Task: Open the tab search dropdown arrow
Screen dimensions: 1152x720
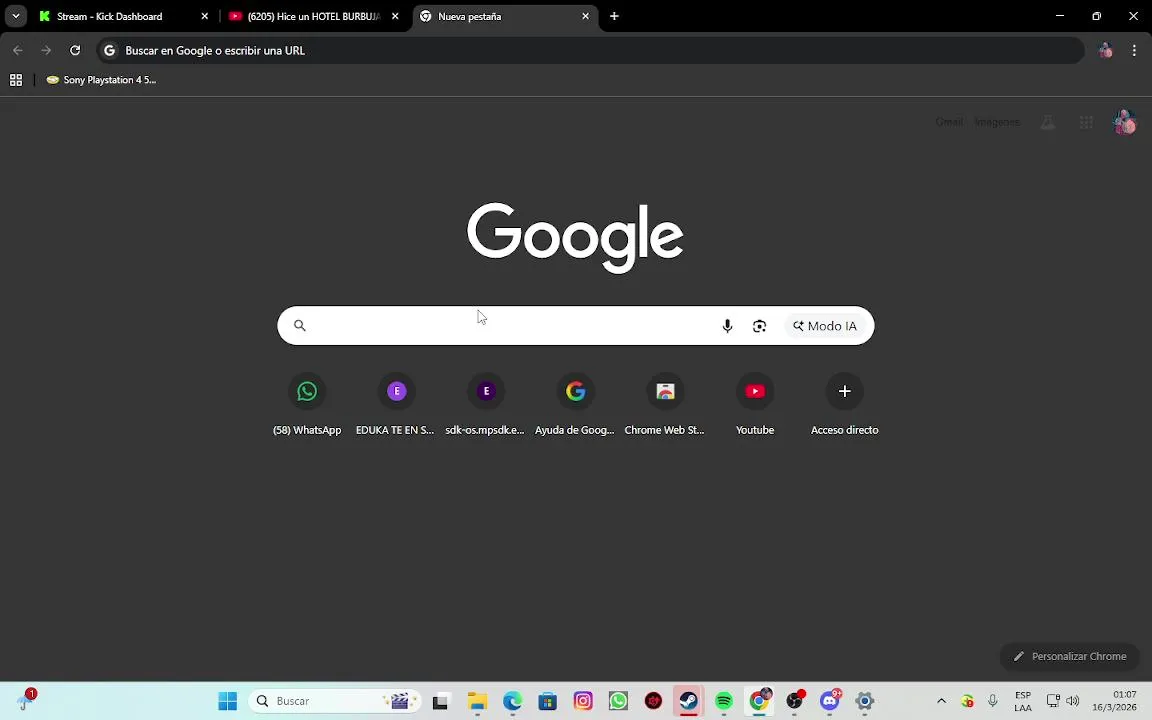Action: tap(15, 16)
